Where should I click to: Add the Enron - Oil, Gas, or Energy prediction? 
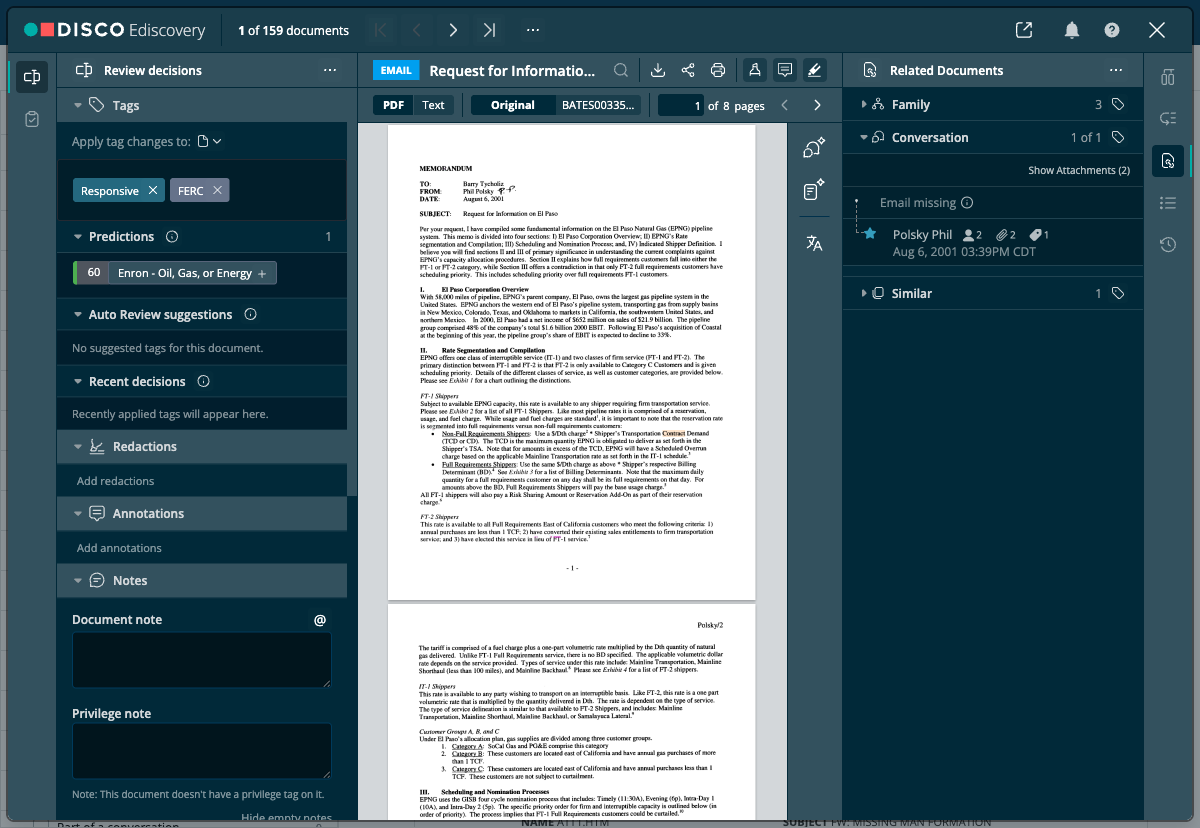[262, 273]
